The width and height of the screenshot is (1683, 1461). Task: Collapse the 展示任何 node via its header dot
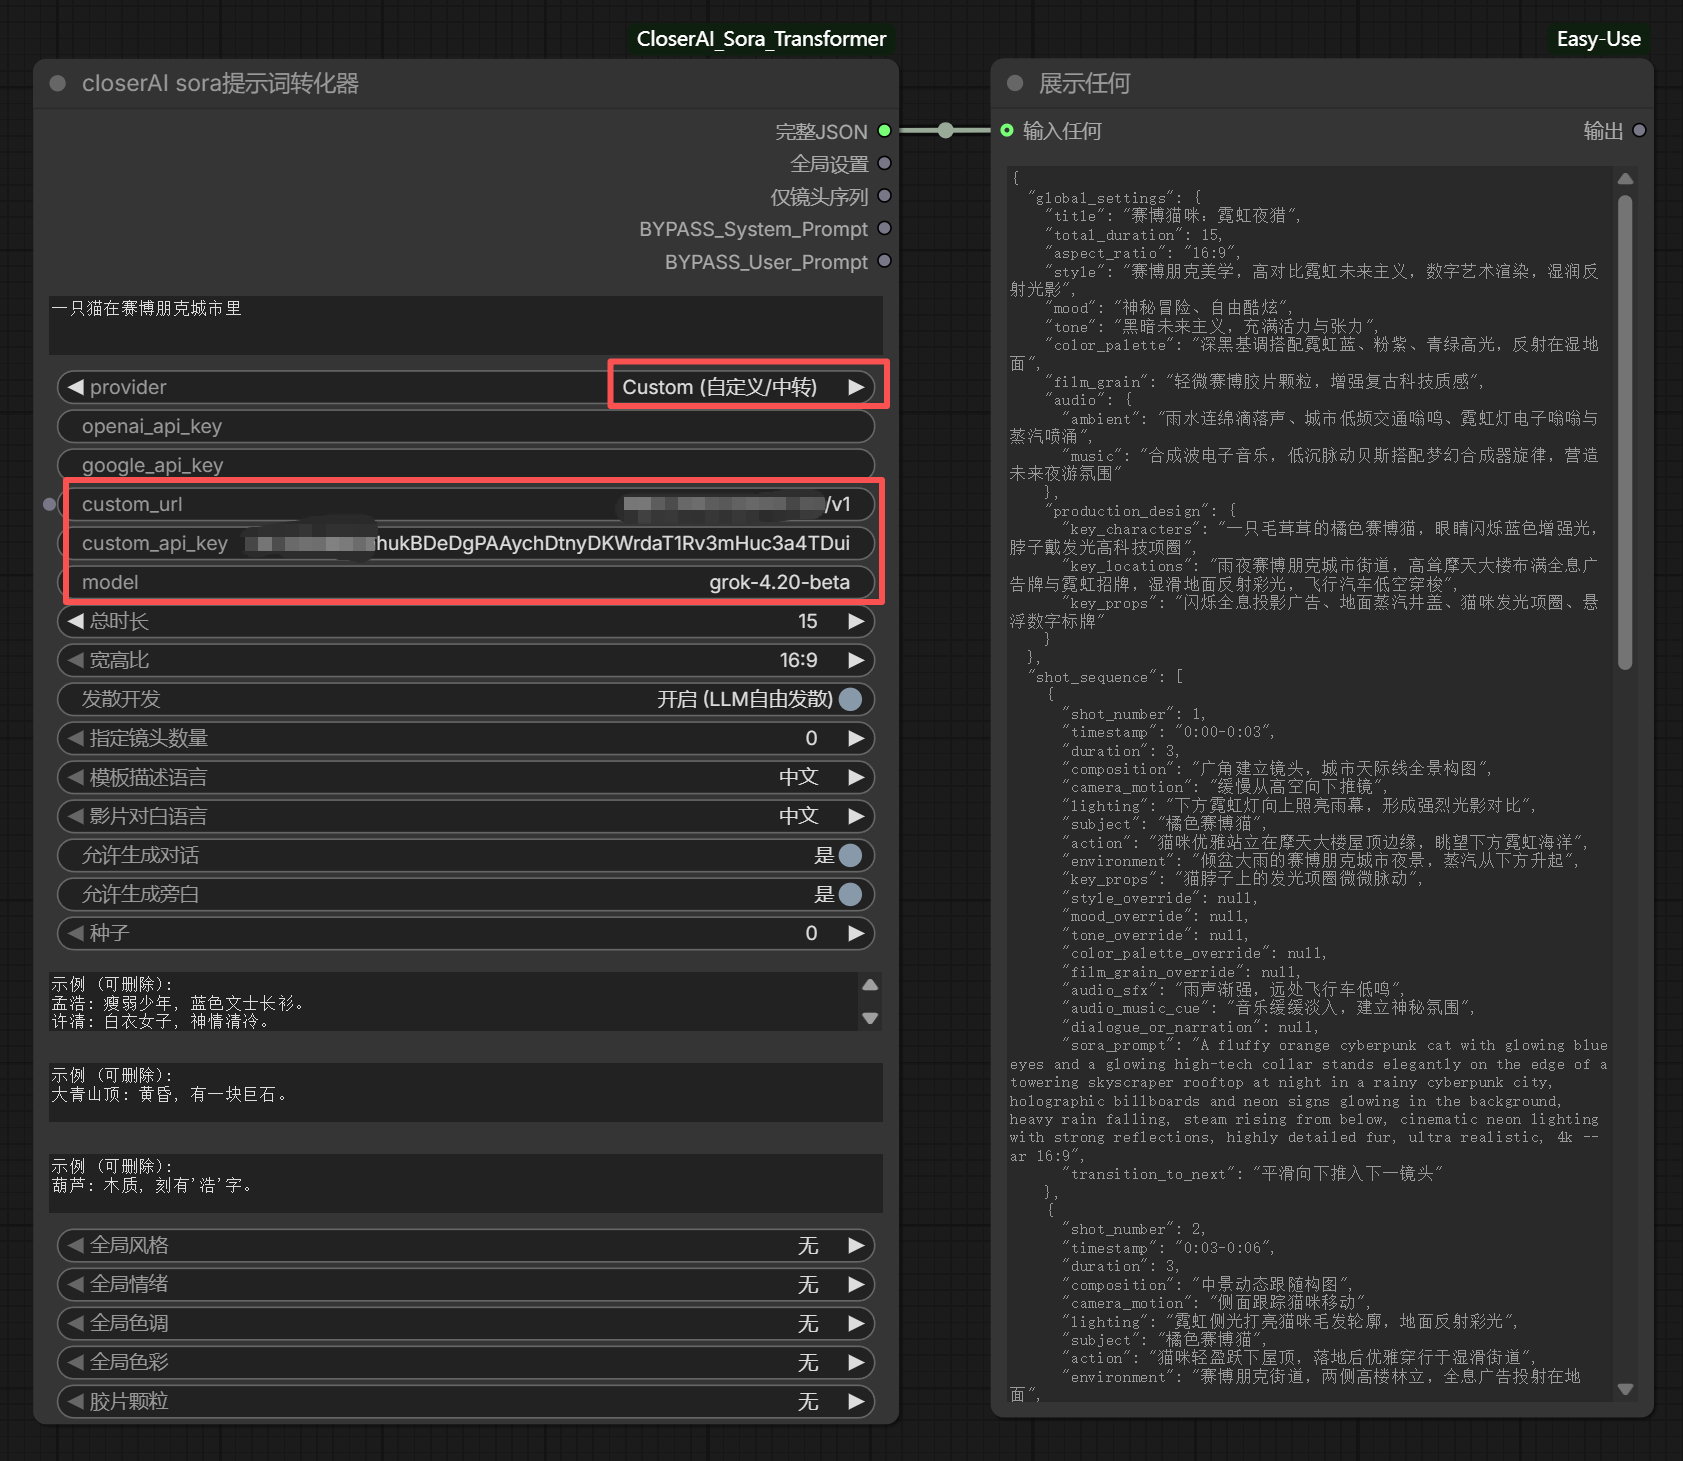point(1015,84)
